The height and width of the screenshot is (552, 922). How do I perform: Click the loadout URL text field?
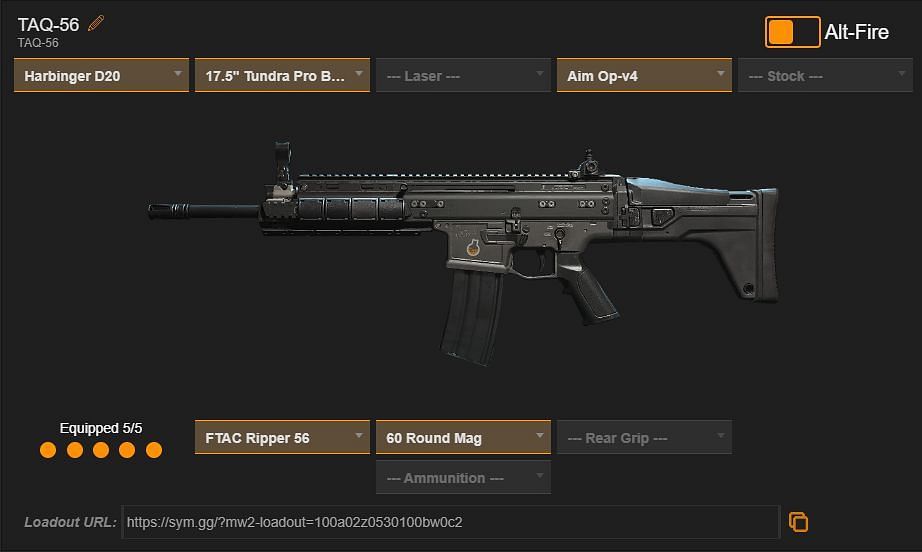point(450,522)
